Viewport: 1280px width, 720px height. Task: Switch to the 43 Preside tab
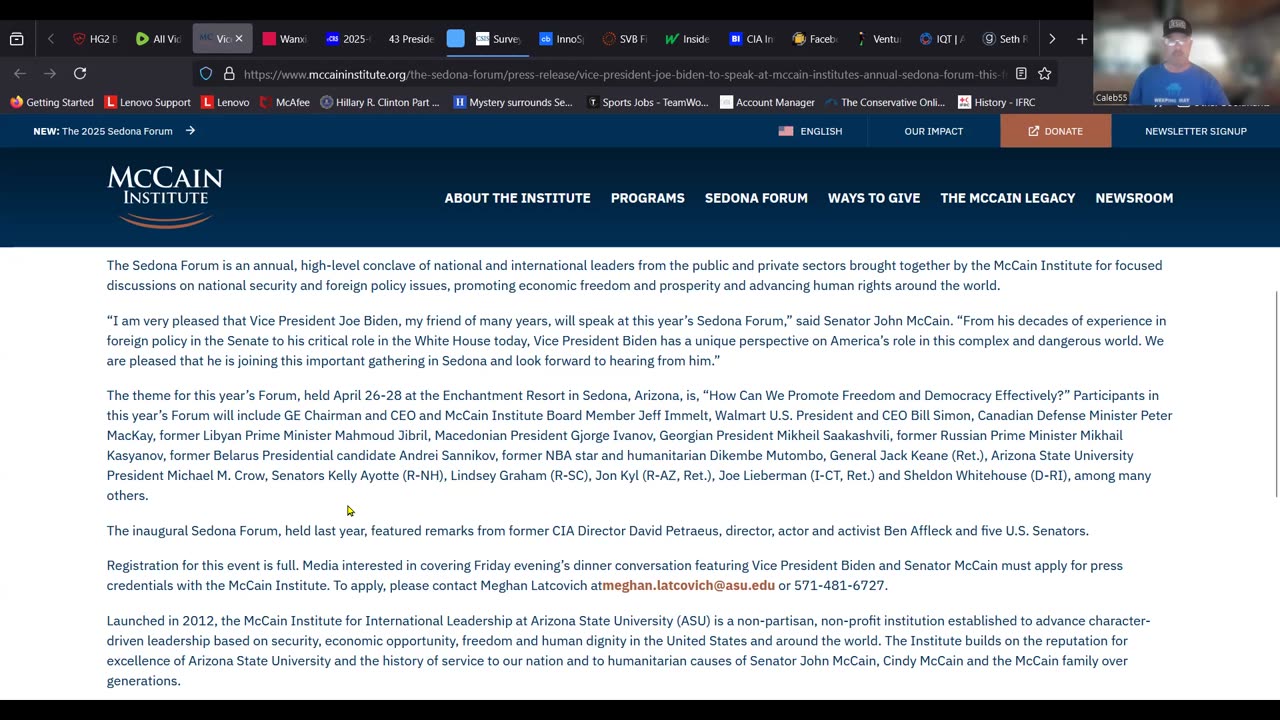point(410,39)
